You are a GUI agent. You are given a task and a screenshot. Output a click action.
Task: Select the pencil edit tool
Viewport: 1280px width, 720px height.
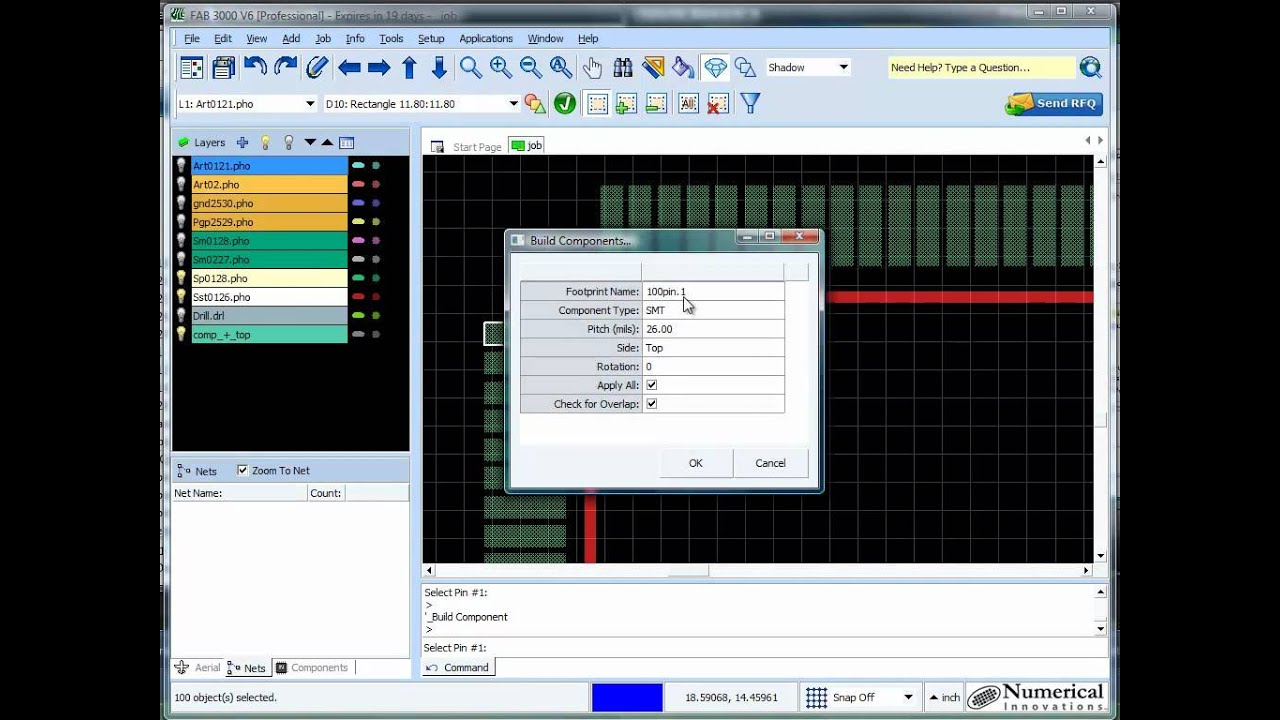(317, 67)
